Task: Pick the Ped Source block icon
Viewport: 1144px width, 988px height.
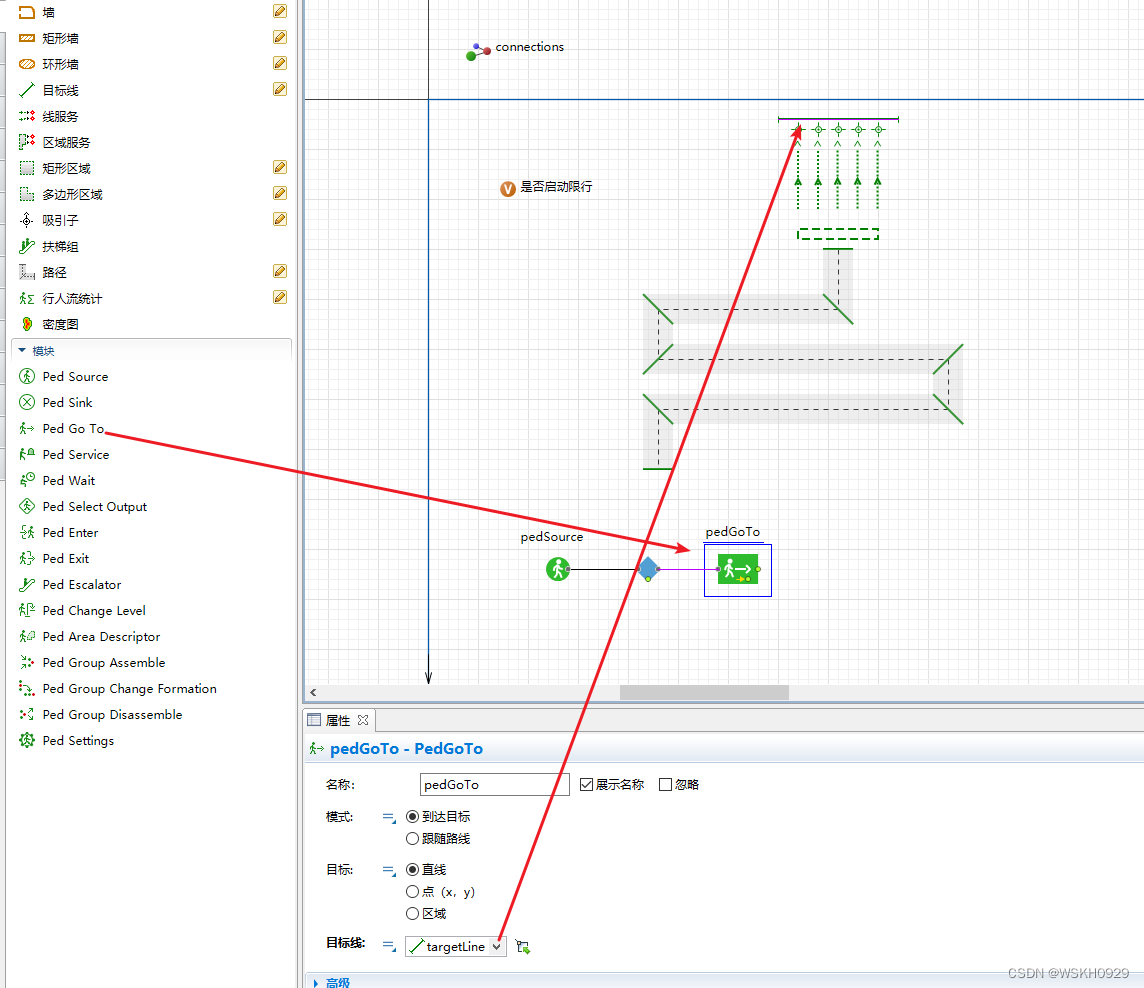Action: pos(27,377)
